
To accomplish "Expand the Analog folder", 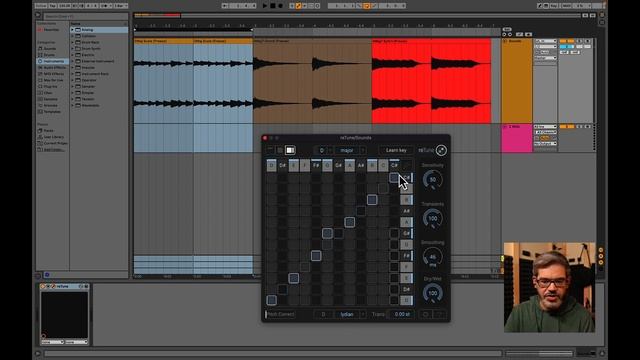I will click(x=73, y=30).
